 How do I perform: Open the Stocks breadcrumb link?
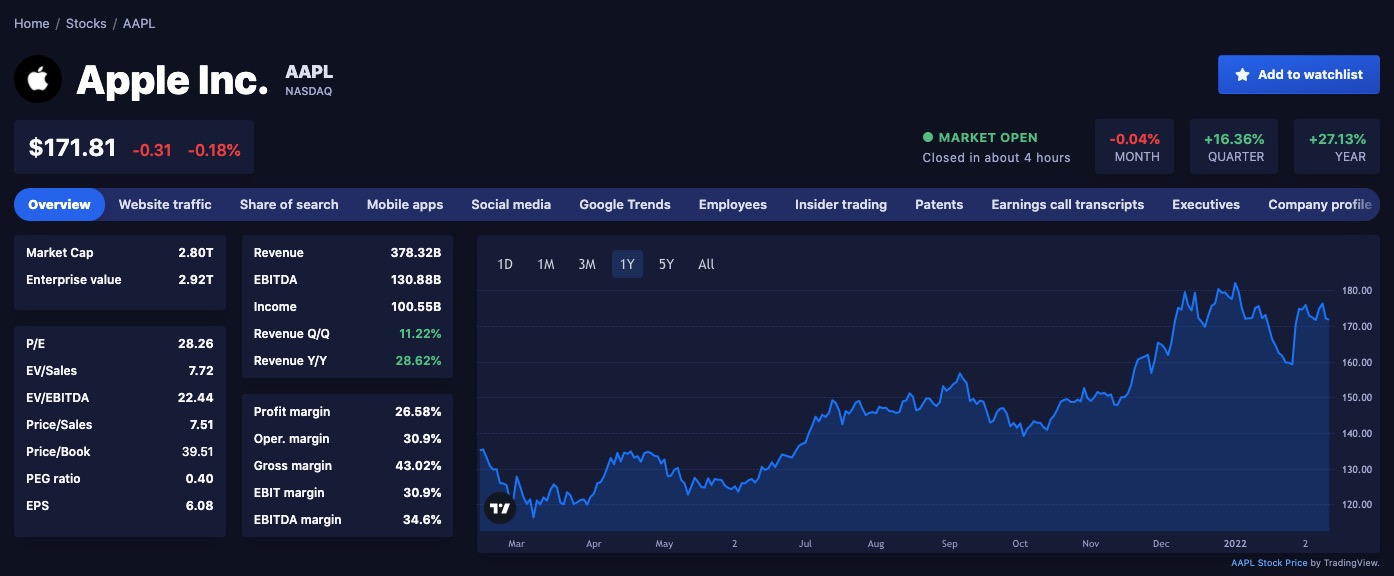(x=86, y=23)
